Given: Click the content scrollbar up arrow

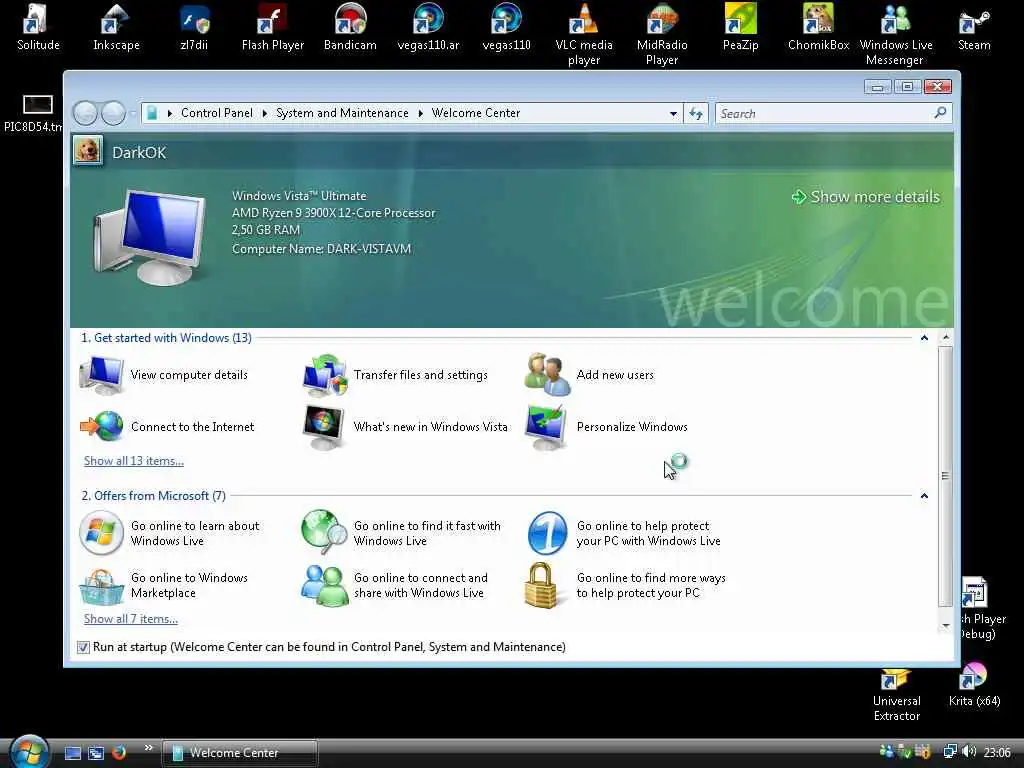Looking at the screenshot, I should (x=945, y=338).
